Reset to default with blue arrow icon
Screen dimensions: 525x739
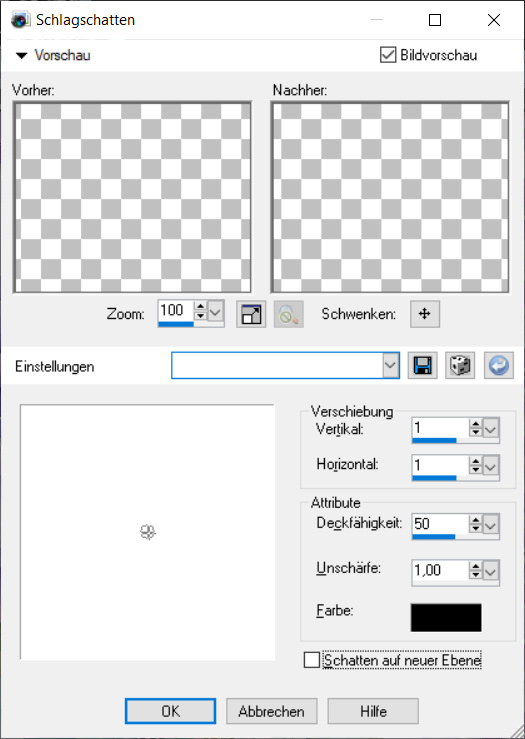tap(499, 365)
